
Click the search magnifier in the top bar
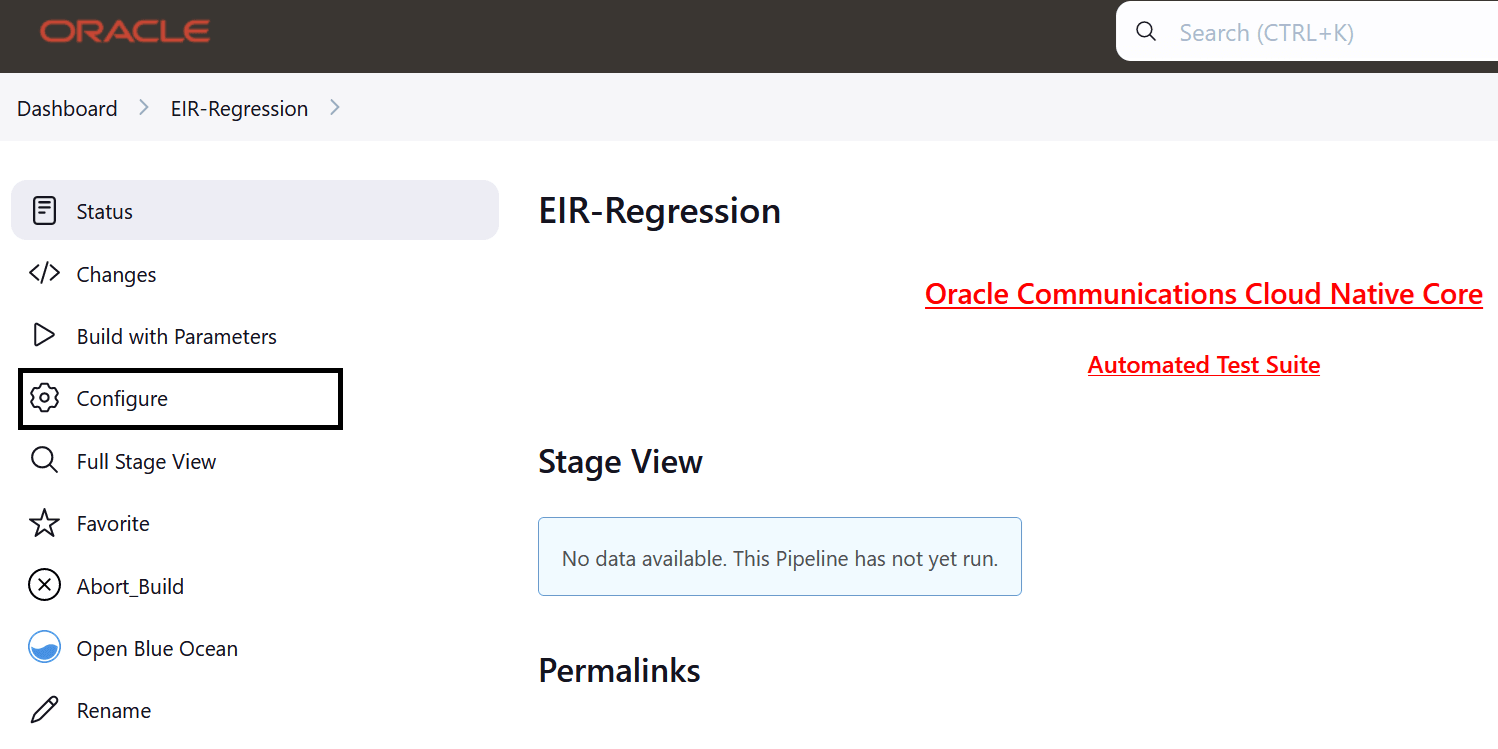pos(1145,31)
